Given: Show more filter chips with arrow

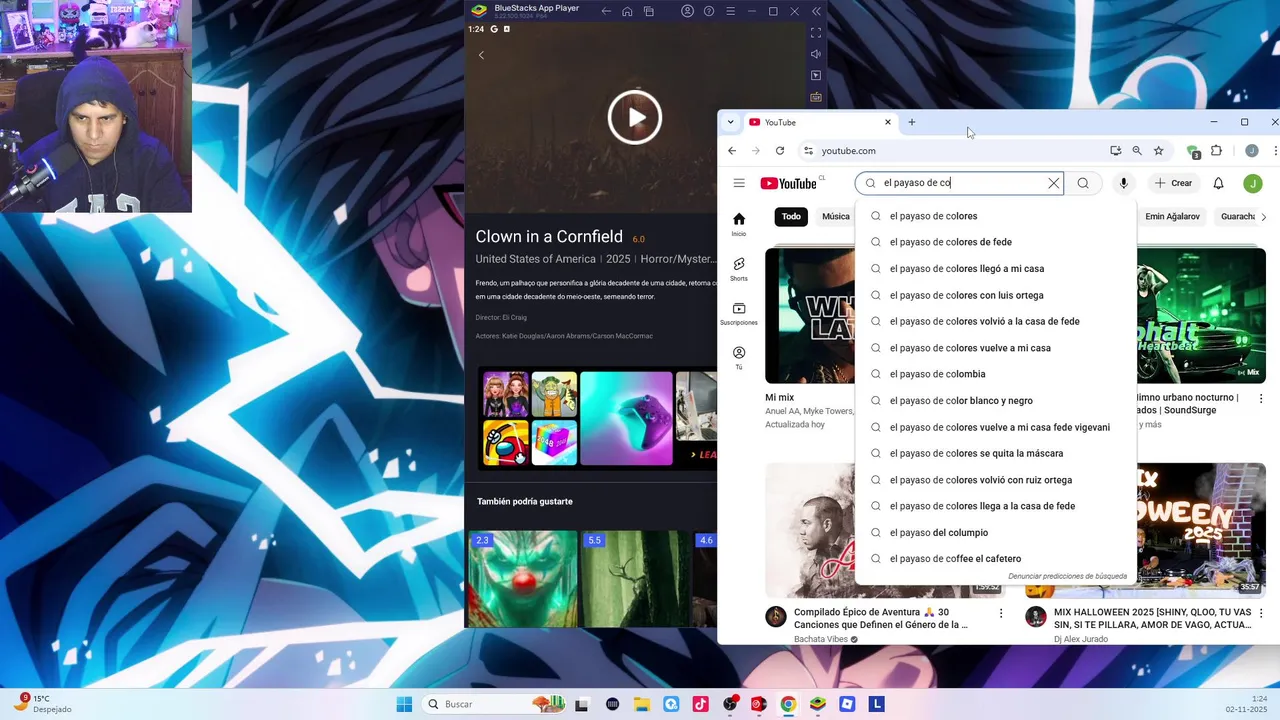Looking at the screenshot, I should coord(1263,217).
